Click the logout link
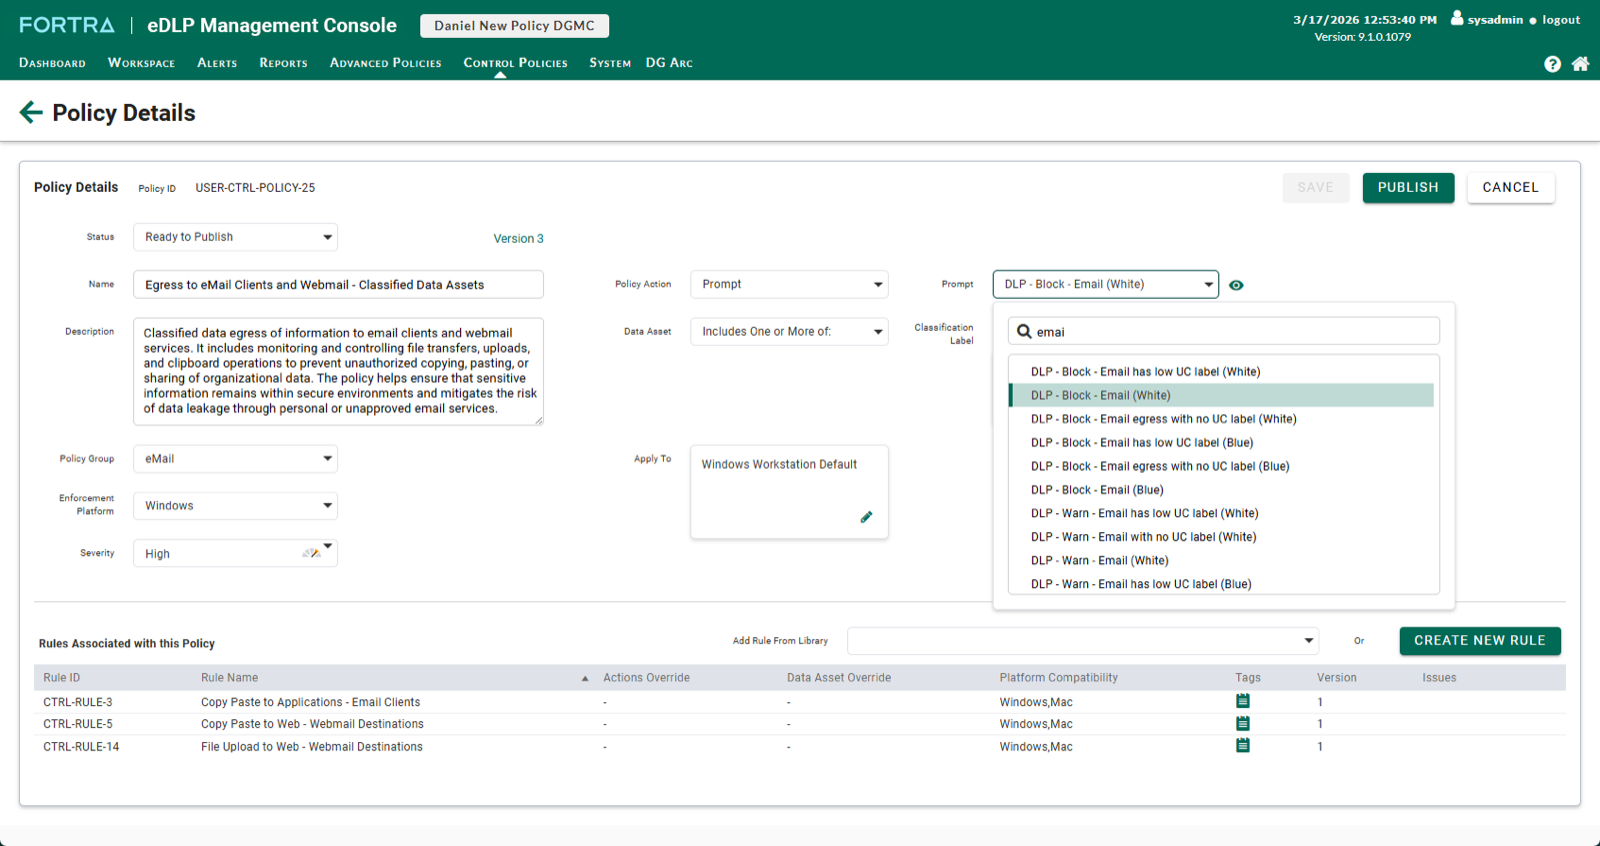 click(x=1561, y=20)
